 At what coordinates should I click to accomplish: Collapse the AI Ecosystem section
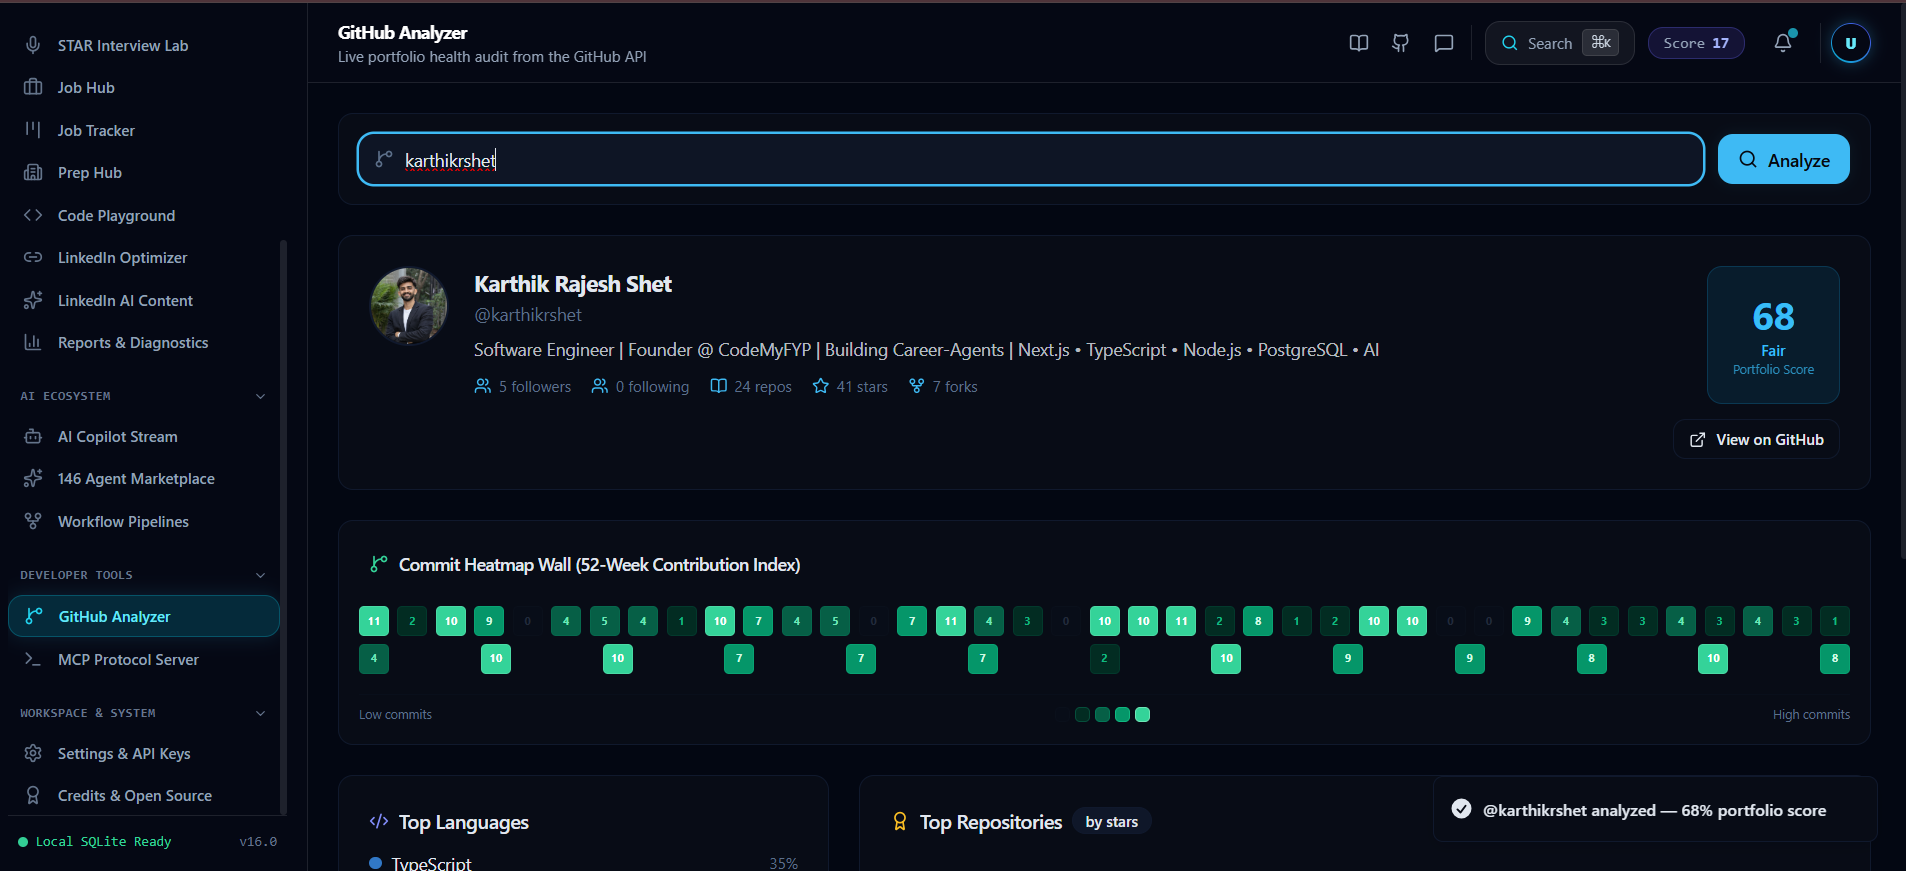tap(260, 396)
